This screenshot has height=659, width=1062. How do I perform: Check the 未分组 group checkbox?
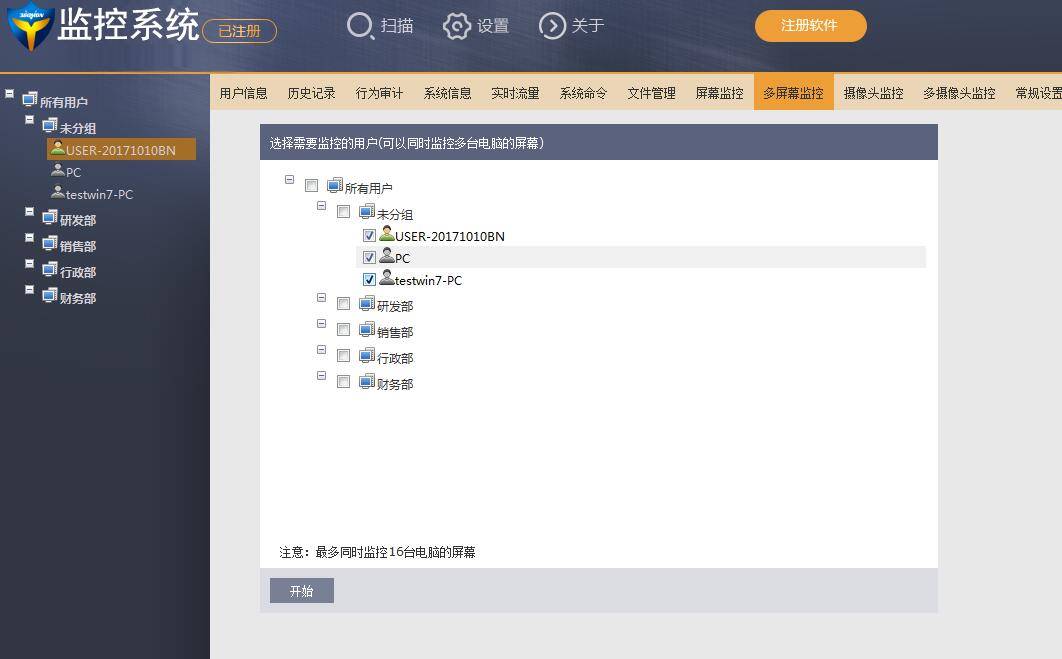pyautogui.click(x=343, y=212)
